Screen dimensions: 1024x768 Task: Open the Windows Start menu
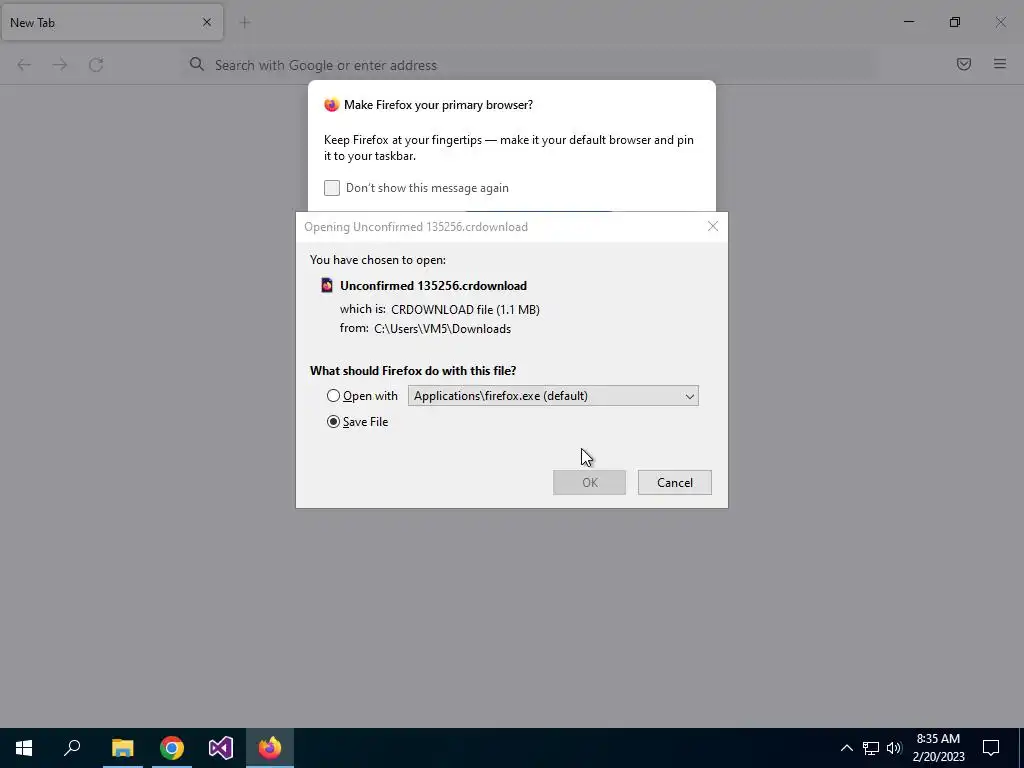point(24,748)
